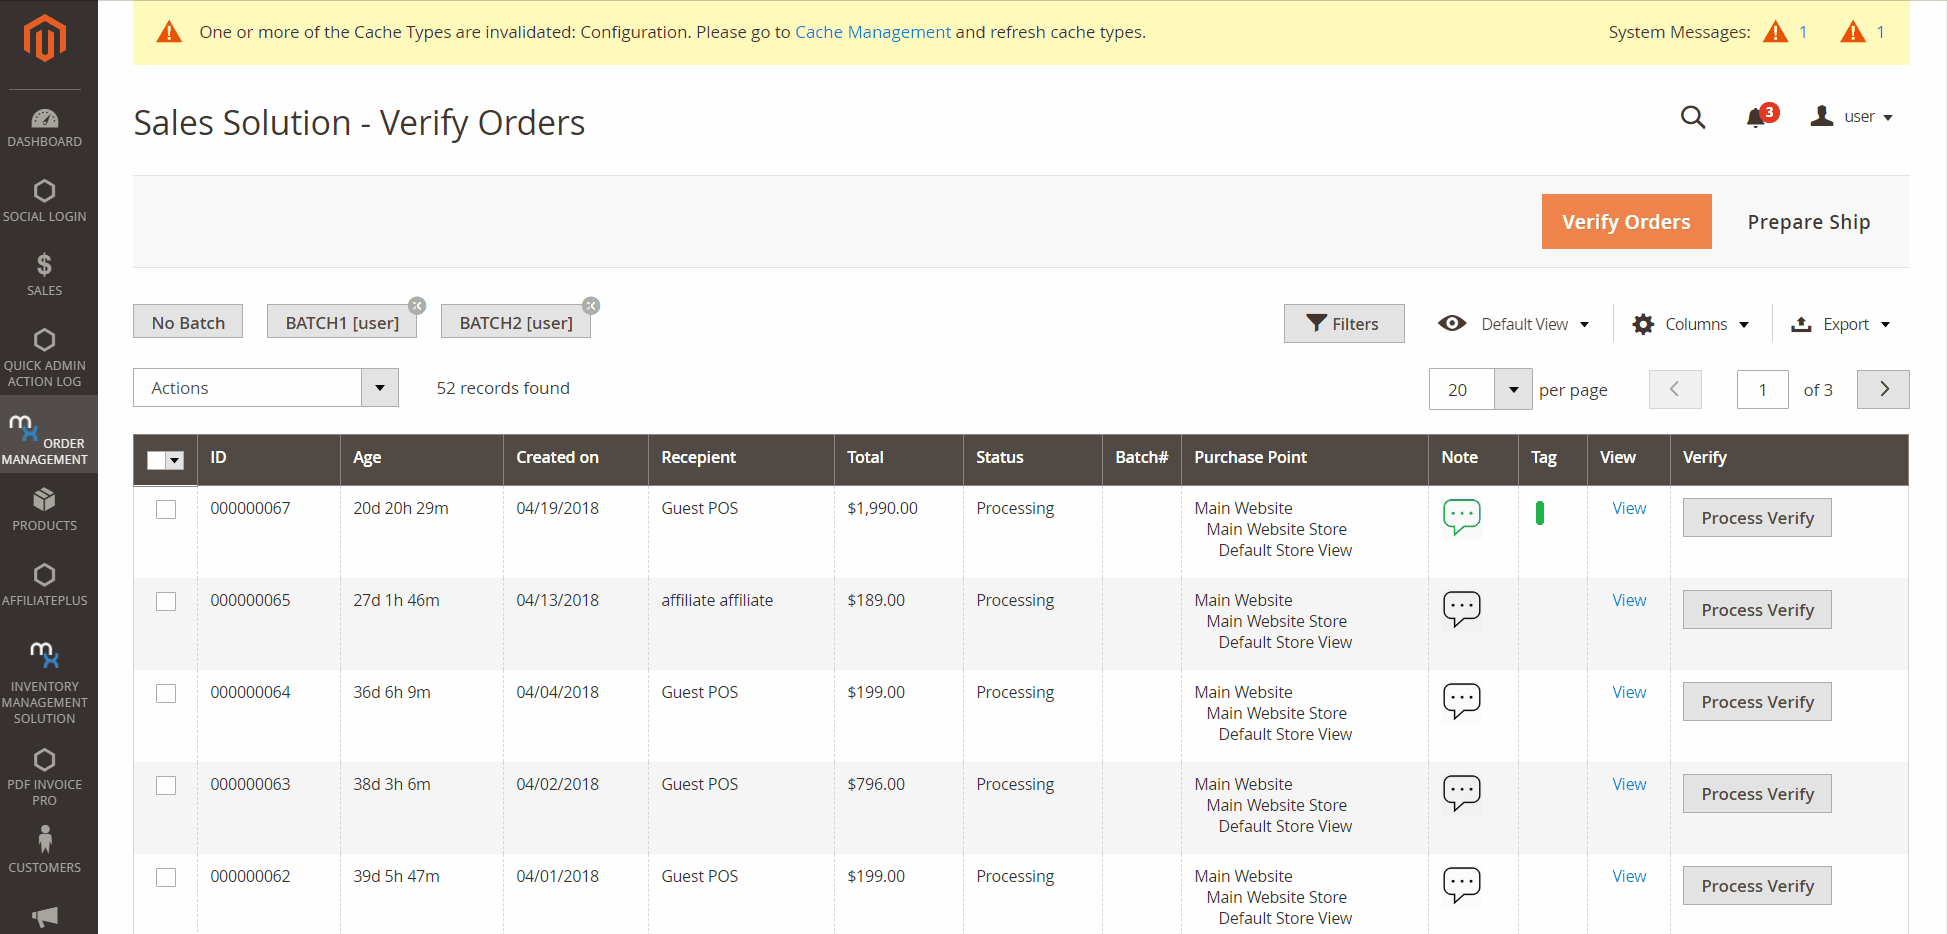Image resolution: width=1947 pixels, height=934 pixels.
Task: Select the BATCH2 [user] filter
Action: click(516, 322)
